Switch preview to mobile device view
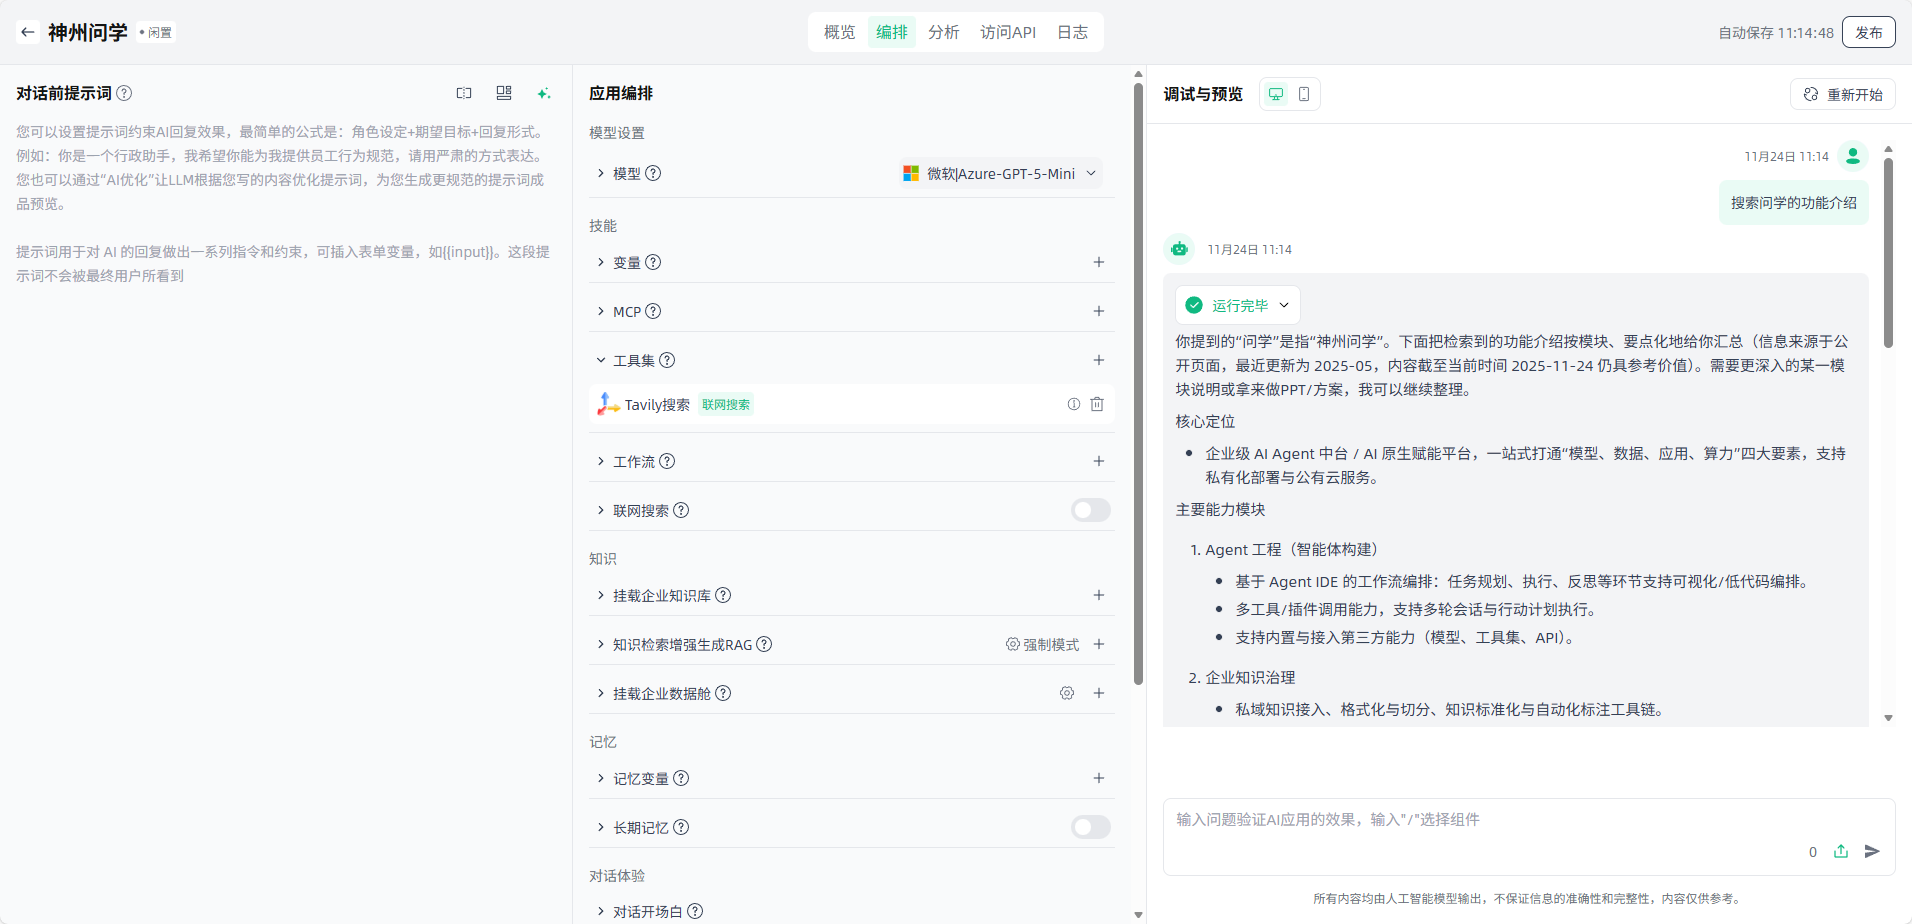 pyautogui.click(x=1304, y=94)
